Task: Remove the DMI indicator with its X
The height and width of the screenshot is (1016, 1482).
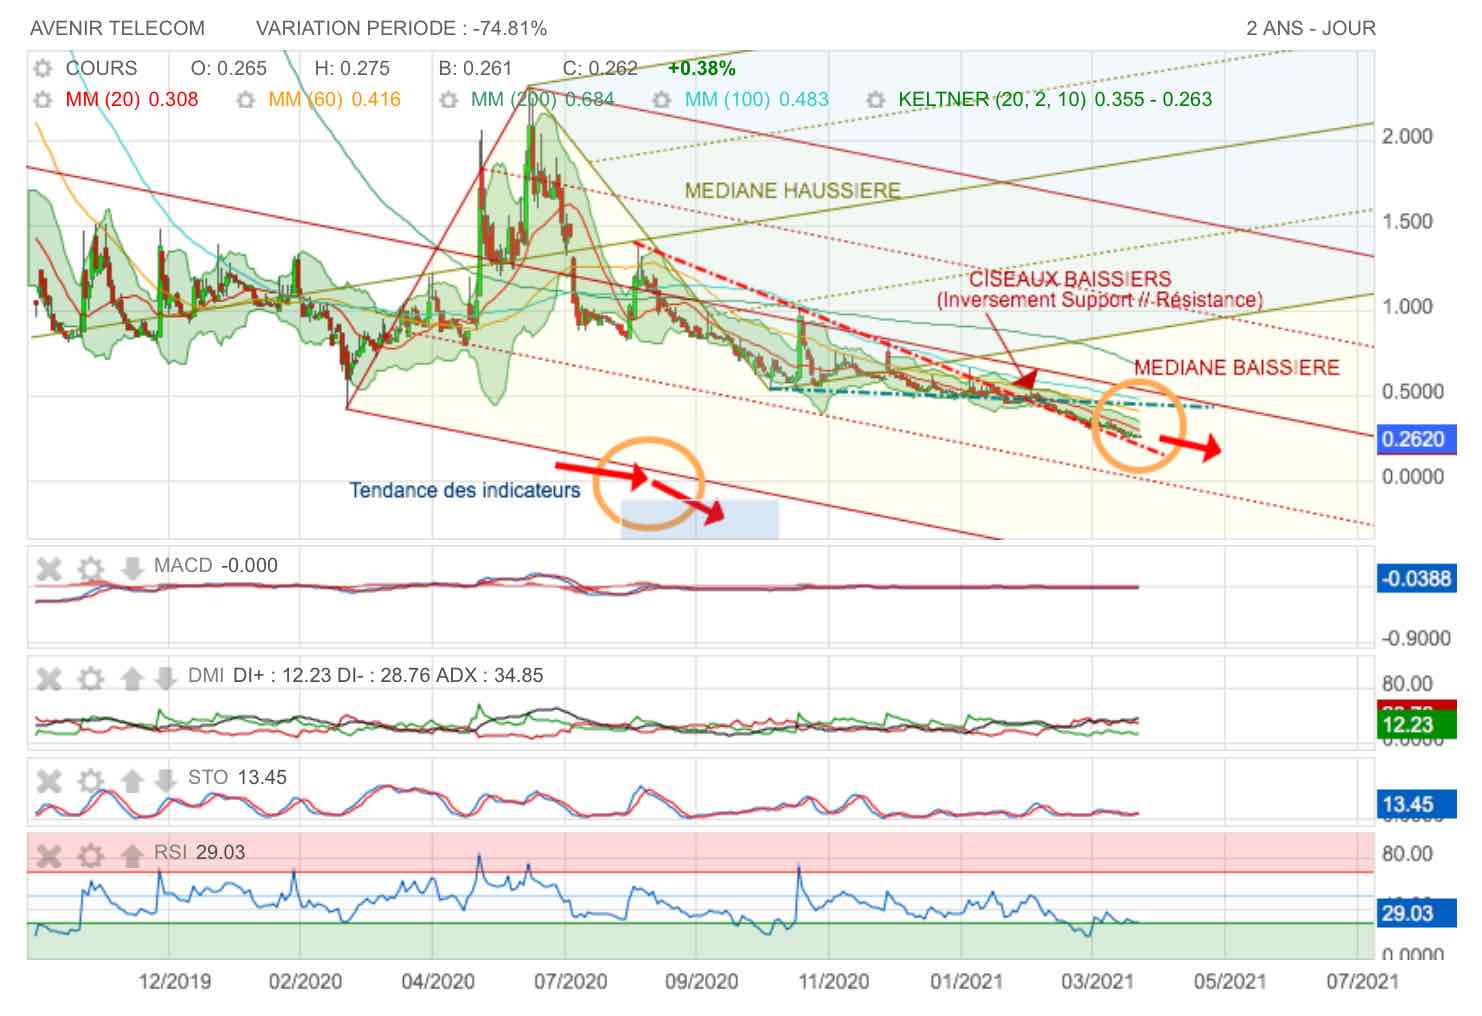Action: click(49, 679)
